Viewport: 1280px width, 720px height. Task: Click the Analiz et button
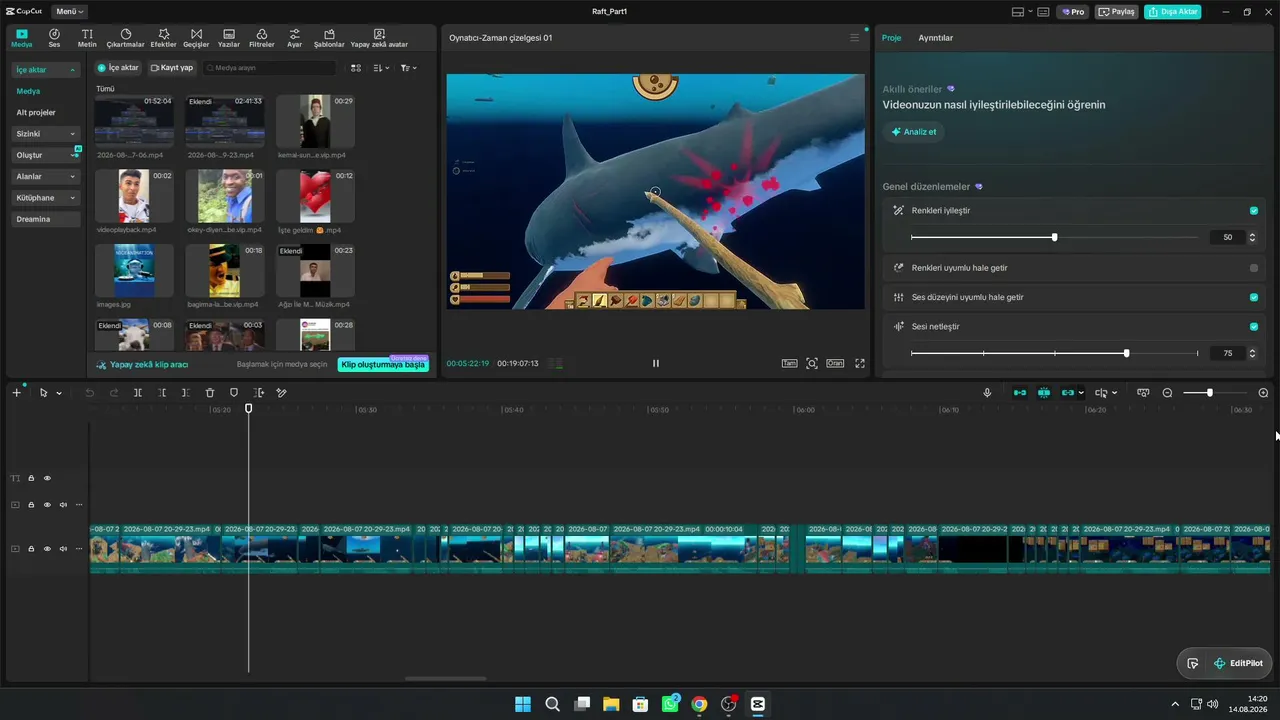point(914,132)
